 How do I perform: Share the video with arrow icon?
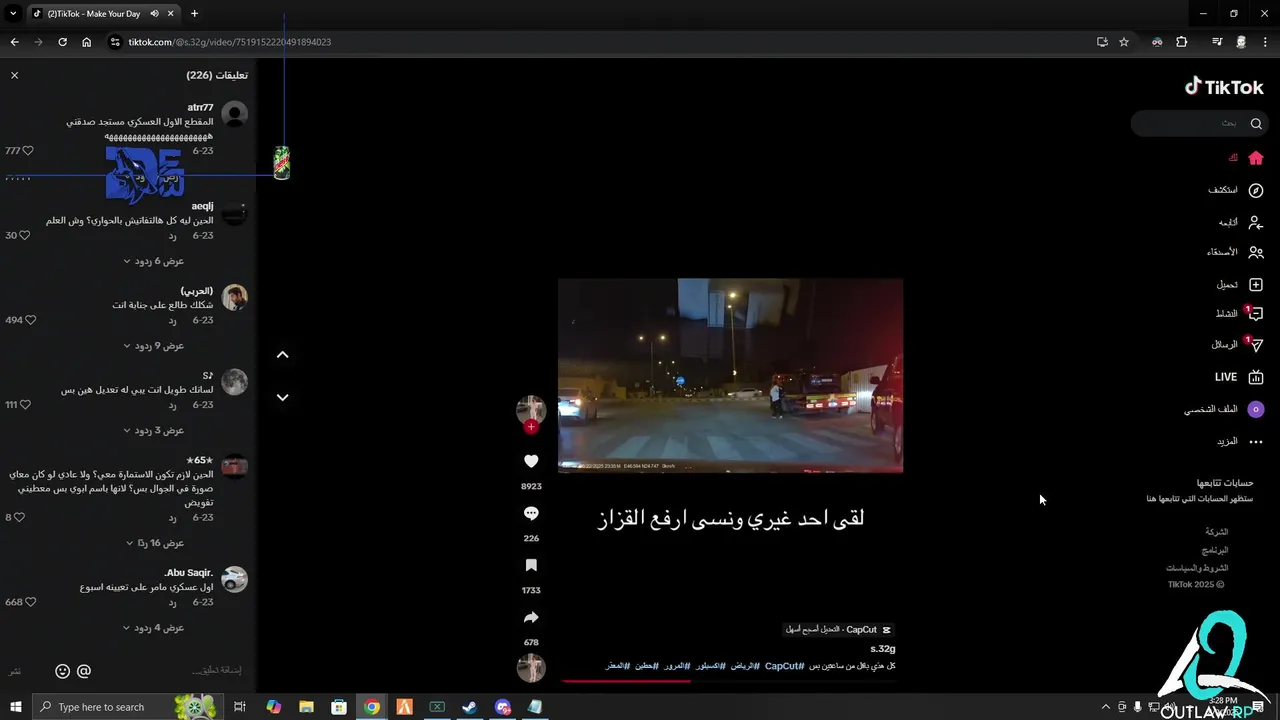(x=531, y=618)
